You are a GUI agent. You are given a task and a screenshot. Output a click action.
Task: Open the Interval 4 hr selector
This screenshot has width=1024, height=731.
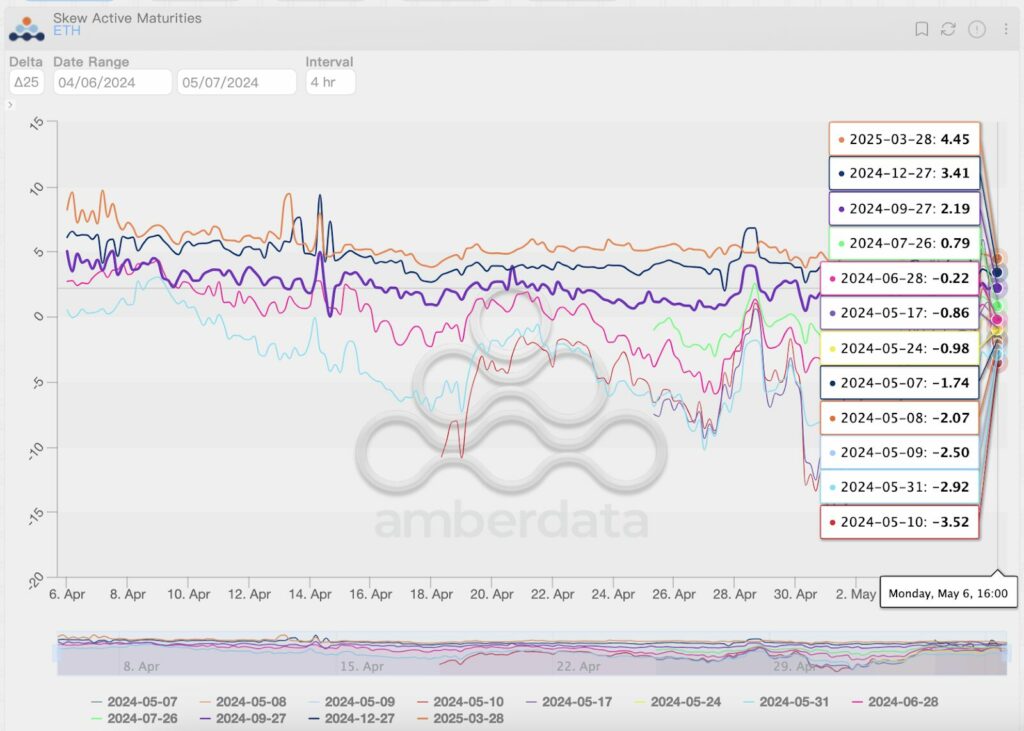tap(330, 82)
